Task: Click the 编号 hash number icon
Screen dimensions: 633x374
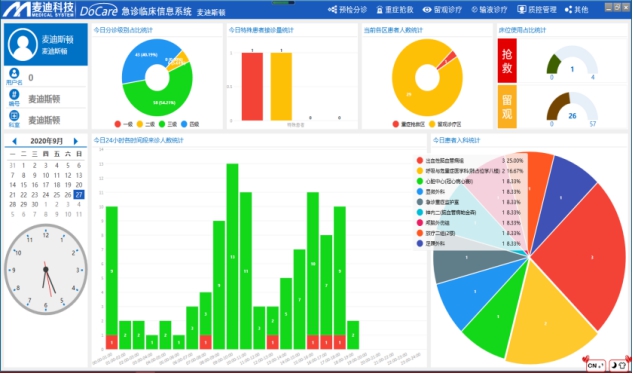Action: pyautogui.click(x=14, y=95)
